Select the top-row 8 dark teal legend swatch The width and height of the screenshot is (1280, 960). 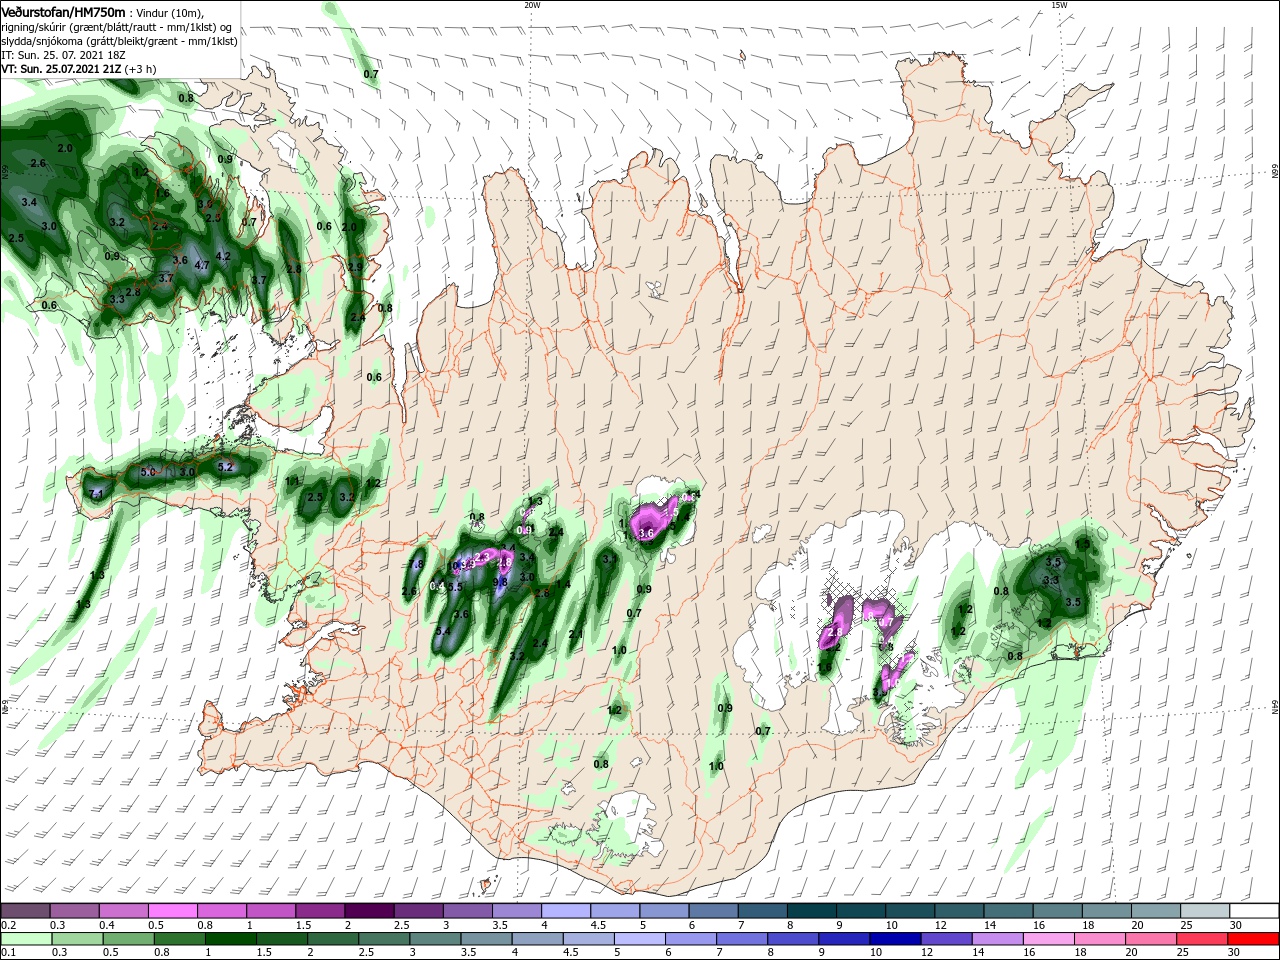(811, 911)
